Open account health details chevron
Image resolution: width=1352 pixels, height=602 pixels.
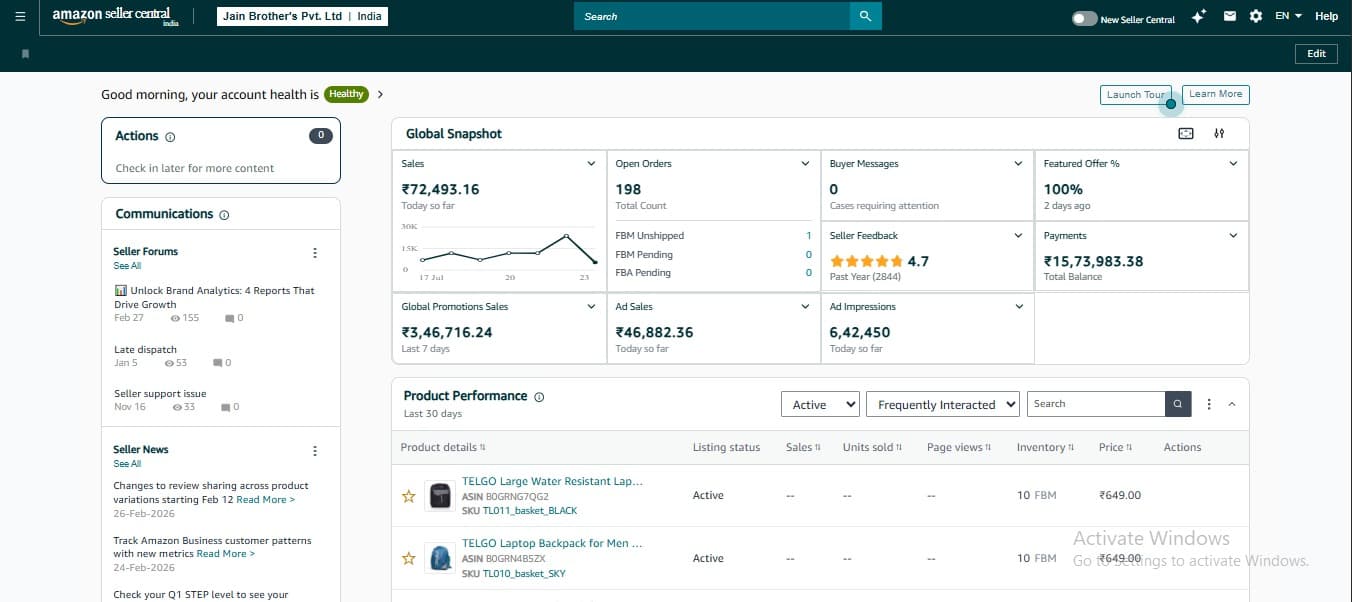tap(380, 95)
